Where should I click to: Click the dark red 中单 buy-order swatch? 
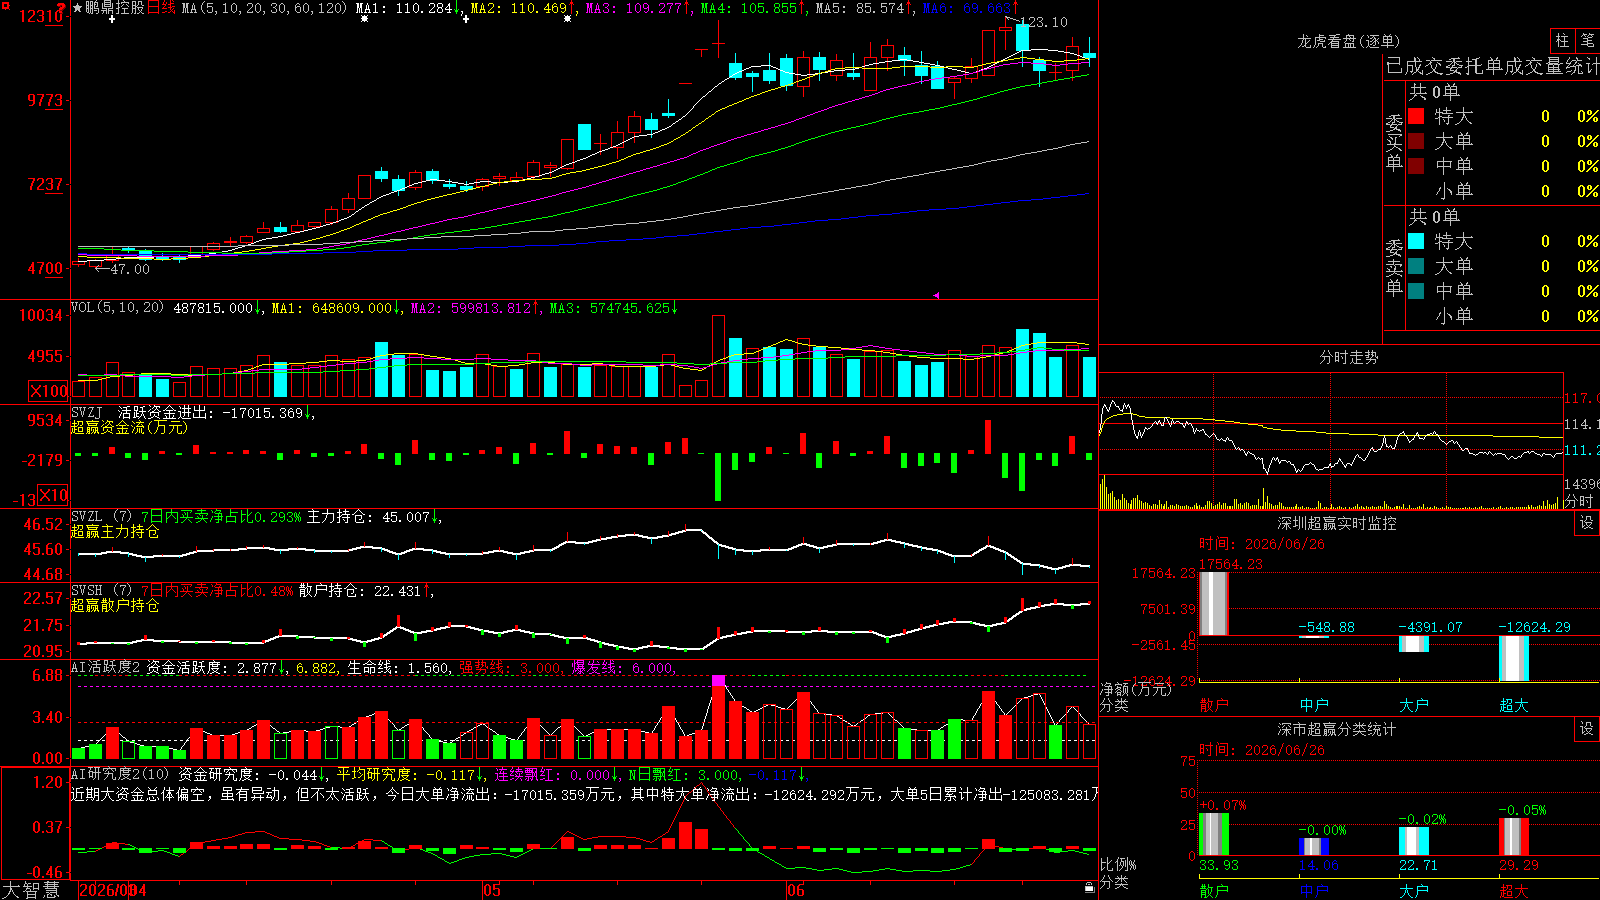[1416, 165]
